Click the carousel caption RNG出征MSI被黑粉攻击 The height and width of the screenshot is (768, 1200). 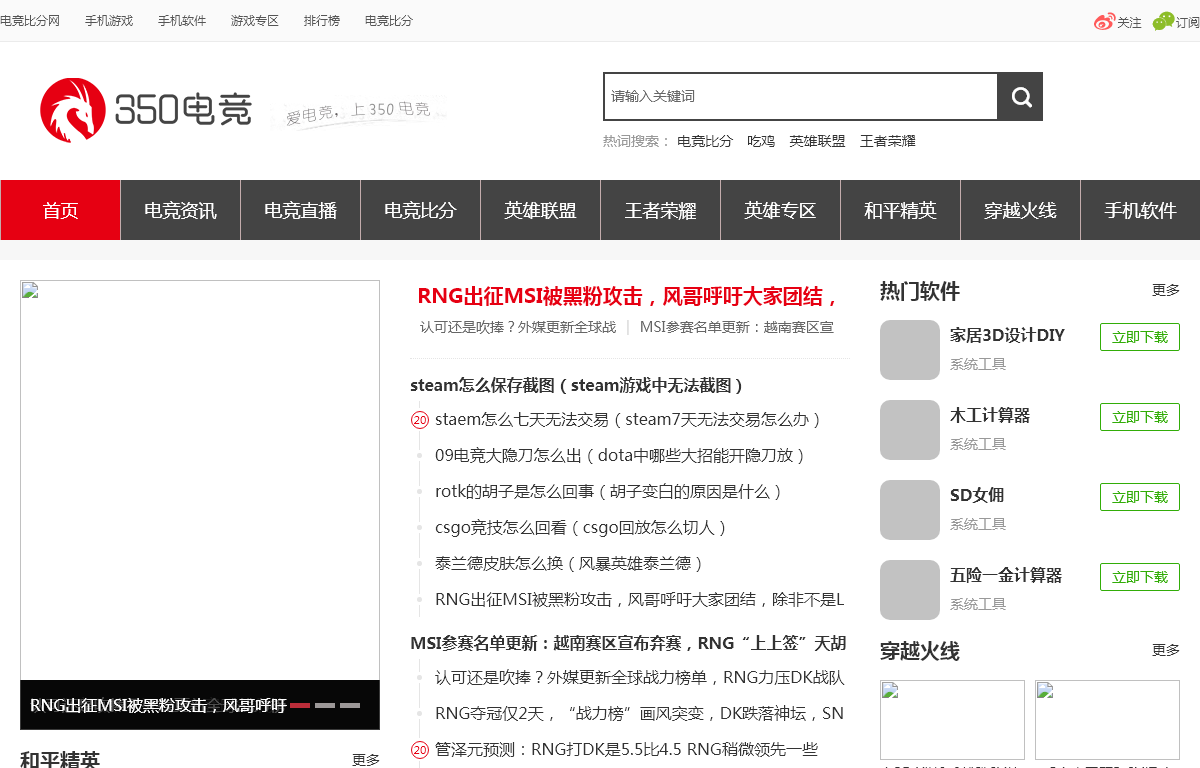(158, 705)
